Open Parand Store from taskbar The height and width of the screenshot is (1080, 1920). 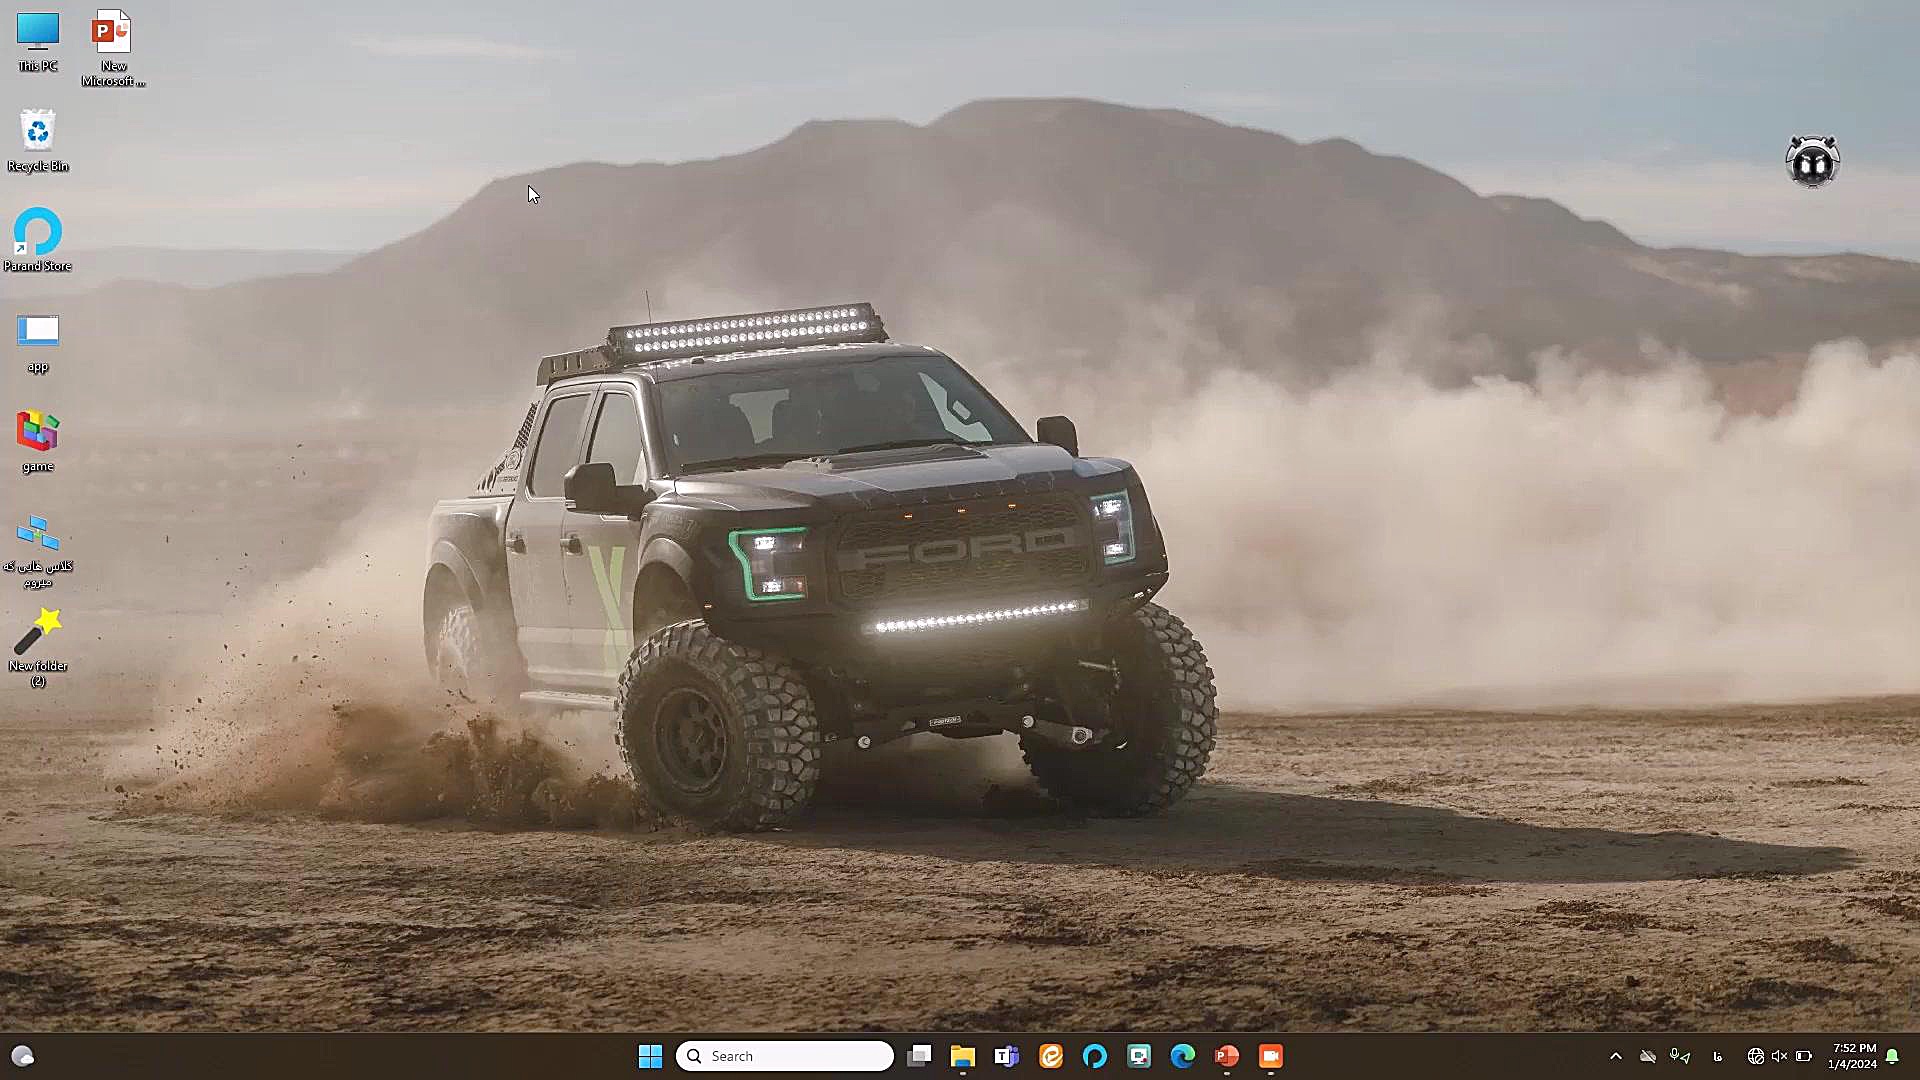(1095, 1056)
